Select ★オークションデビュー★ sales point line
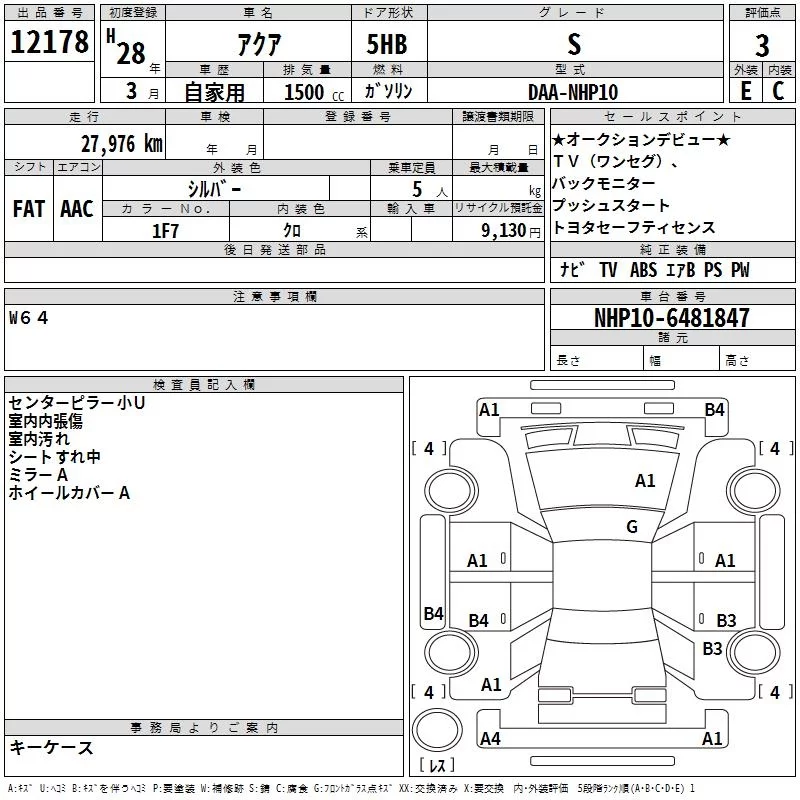This screenshot has width=800, height=800. coord(641,139)
